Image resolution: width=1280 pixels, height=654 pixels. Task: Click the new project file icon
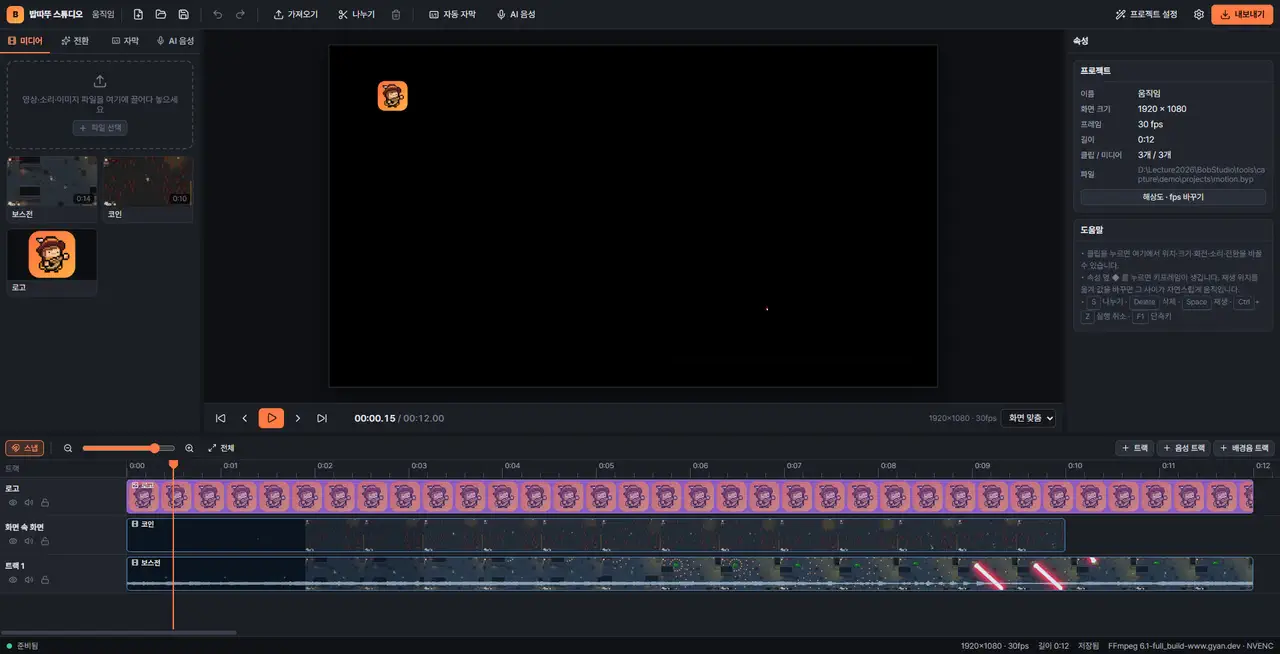[138, 15]
